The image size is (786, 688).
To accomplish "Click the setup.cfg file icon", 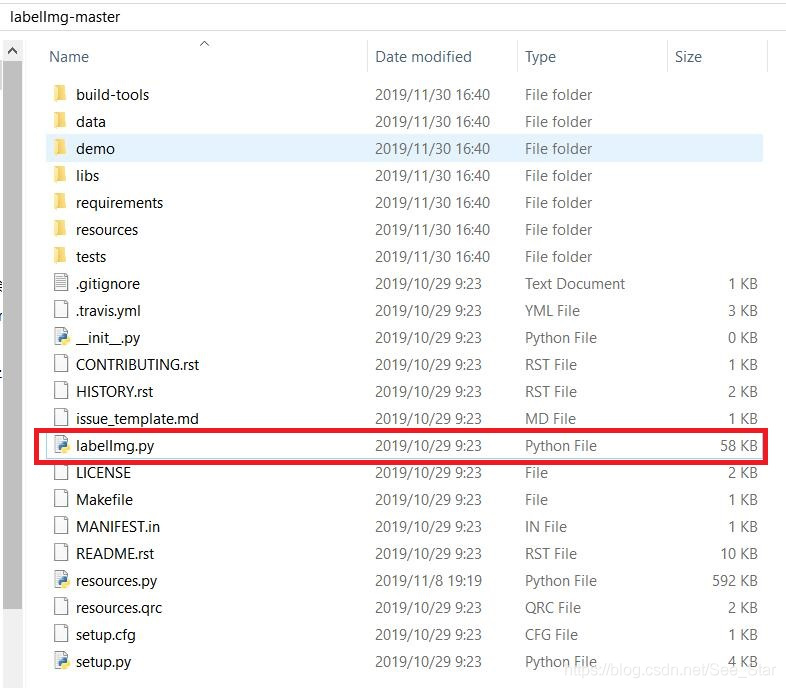I will 61,634.
